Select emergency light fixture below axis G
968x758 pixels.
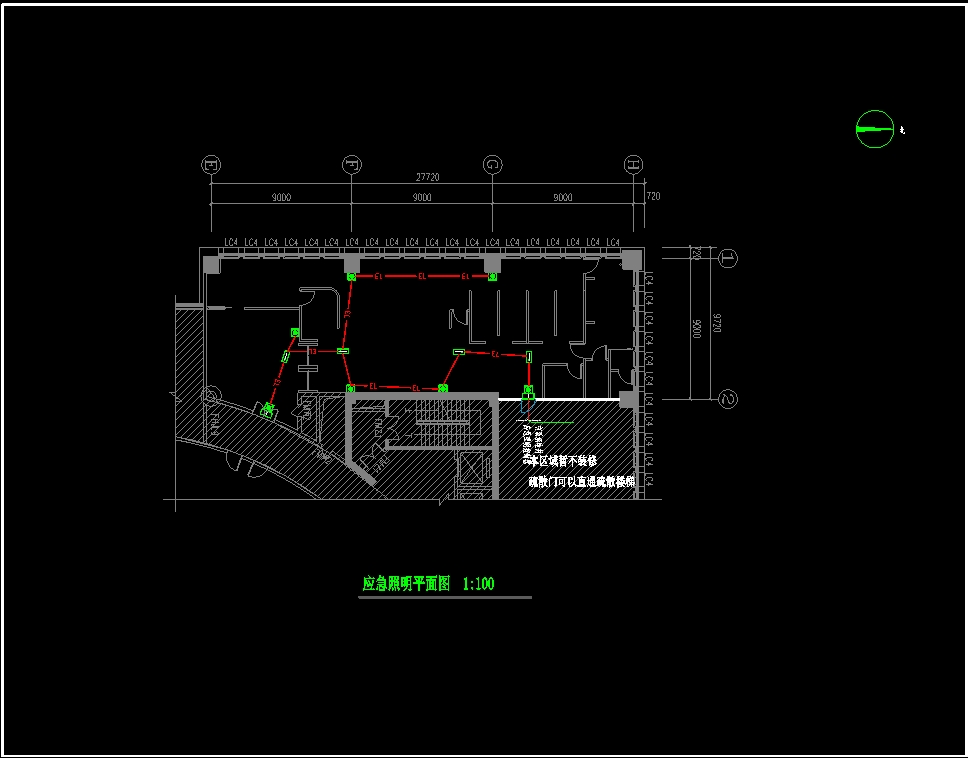(492, 276)
